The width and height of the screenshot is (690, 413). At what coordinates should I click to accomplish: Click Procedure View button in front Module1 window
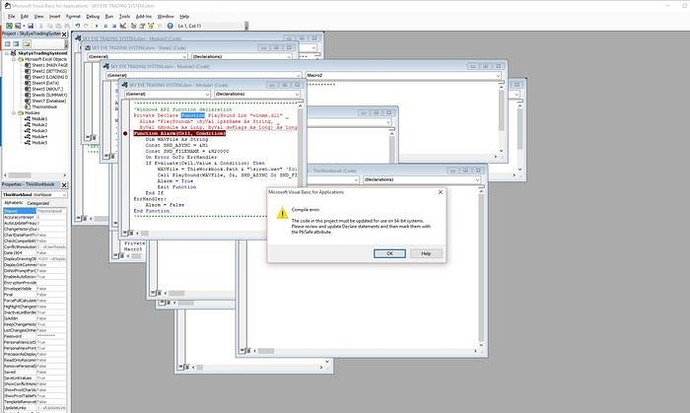pyautogui.click(x=125, y=233)
